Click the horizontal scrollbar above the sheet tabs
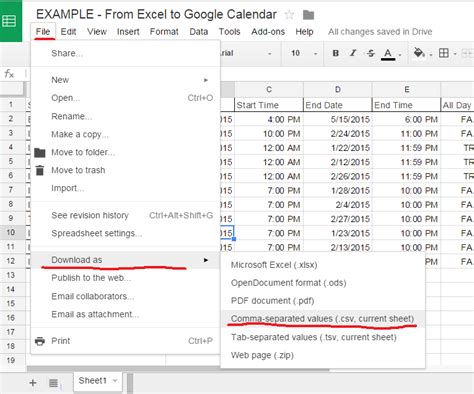Image resolution: width=474 pixels, height=394 pixels. point(178,370)
